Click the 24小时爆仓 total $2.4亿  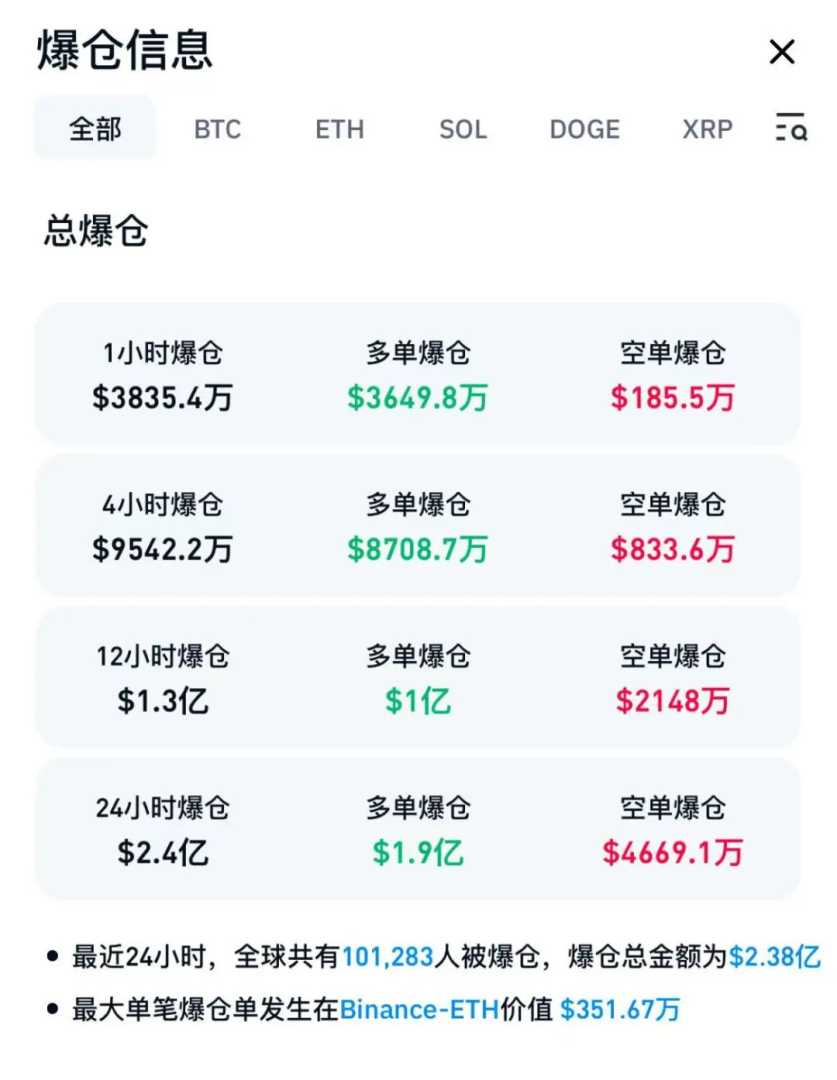click(x=162, y=853)
